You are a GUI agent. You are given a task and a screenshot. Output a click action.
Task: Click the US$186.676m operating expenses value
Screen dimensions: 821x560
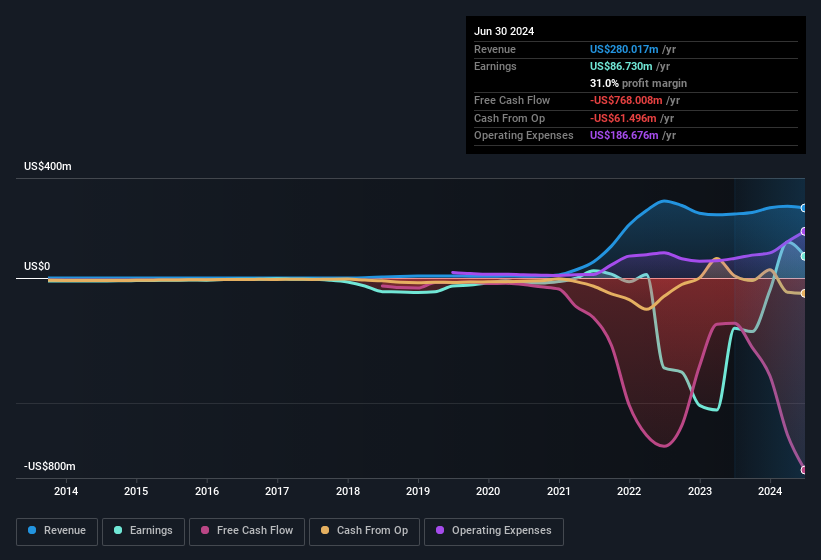coord(624,136)
